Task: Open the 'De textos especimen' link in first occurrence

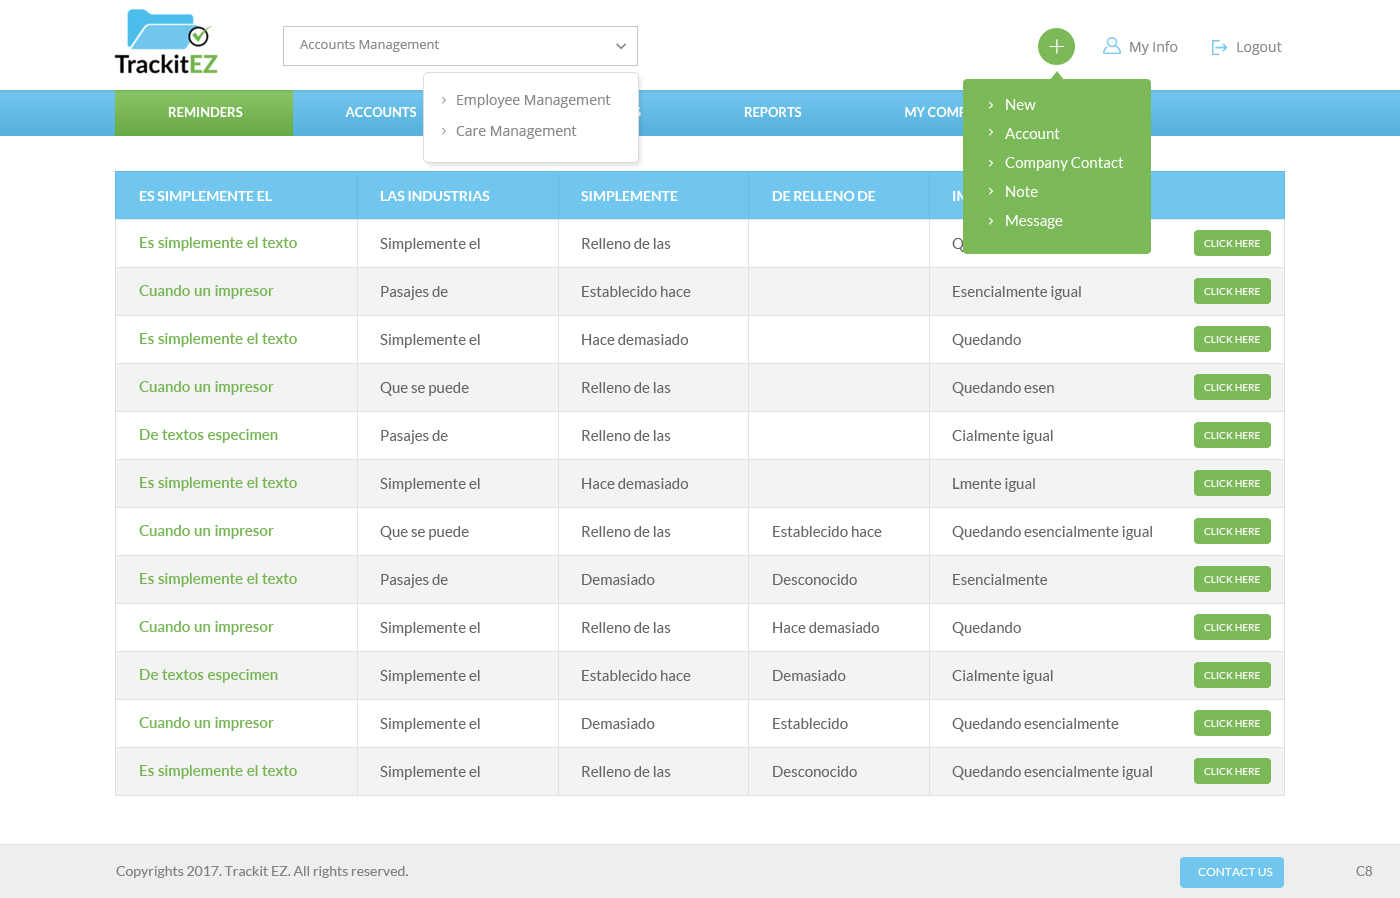Action: click(x=208, y=435)
